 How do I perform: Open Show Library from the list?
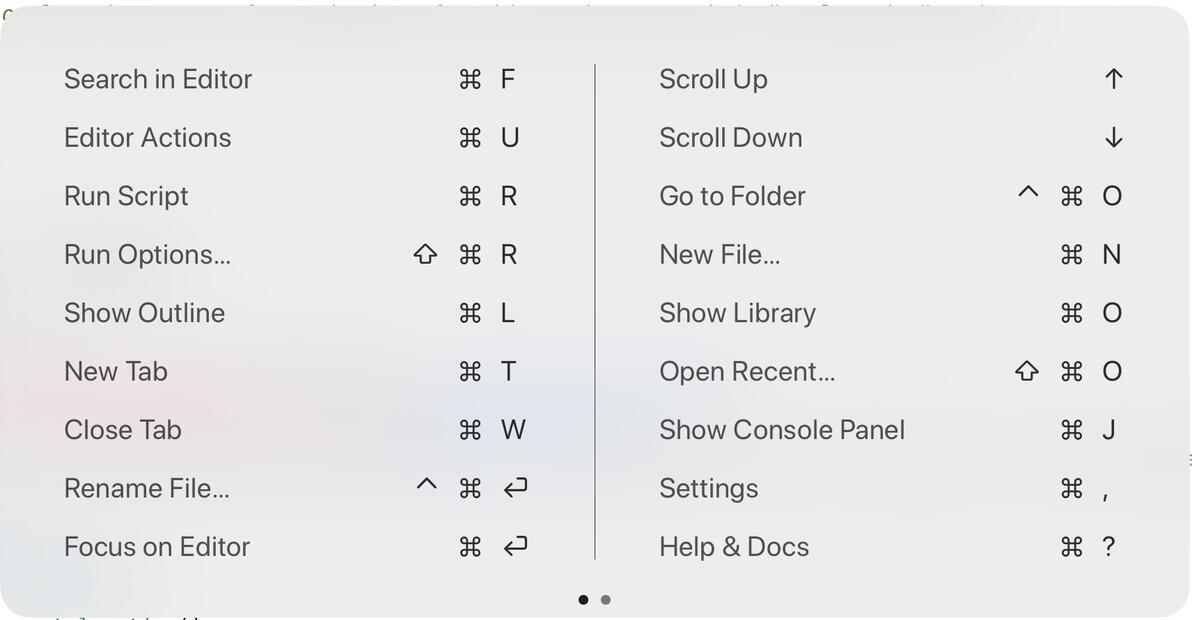[x=737, y=313]
